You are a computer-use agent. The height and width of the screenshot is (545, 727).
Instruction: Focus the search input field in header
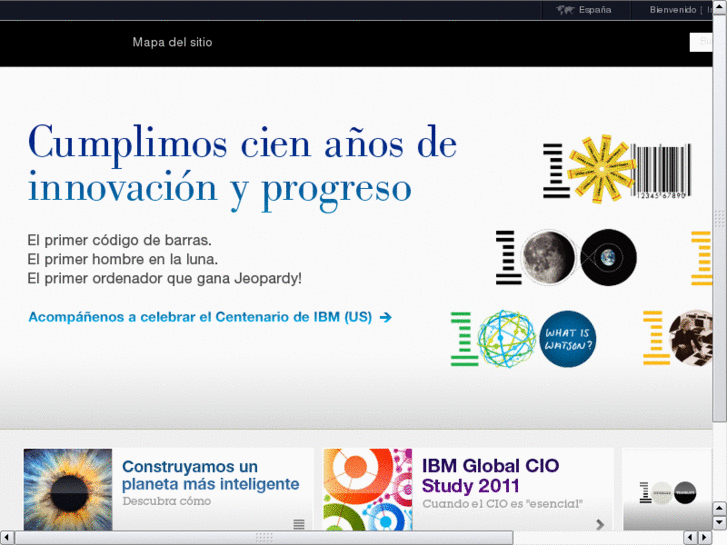coord(701,42)
